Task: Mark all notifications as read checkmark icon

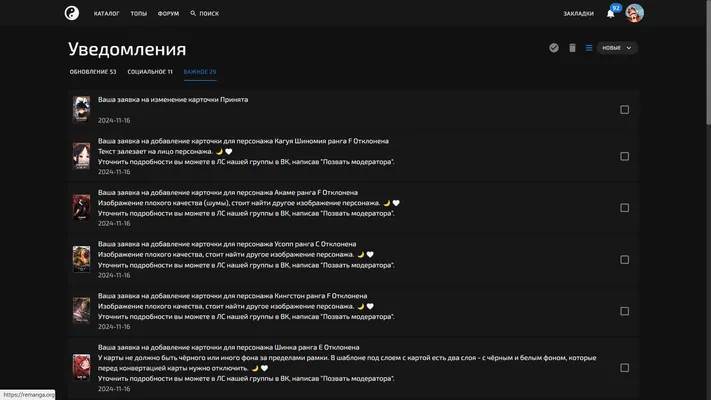Action: [x=554, y=48]
